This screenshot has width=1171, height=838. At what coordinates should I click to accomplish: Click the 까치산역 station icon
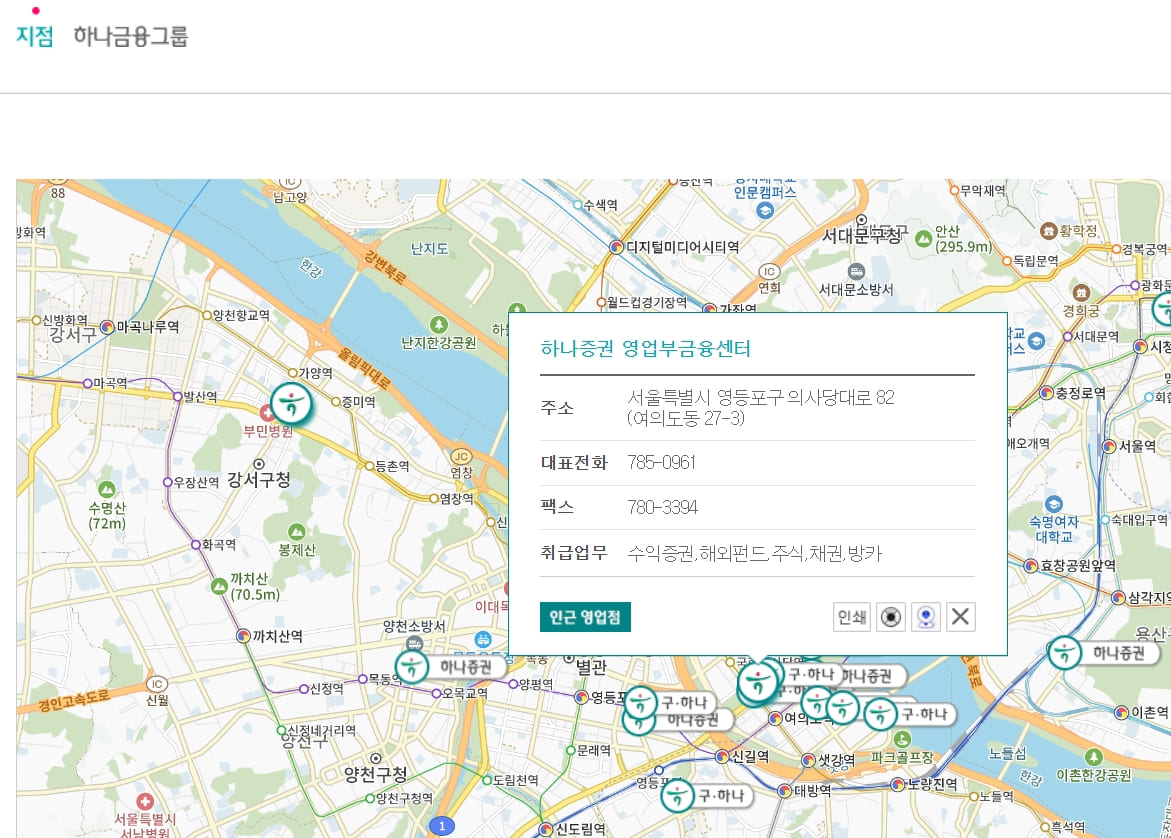tap(243, 636)
